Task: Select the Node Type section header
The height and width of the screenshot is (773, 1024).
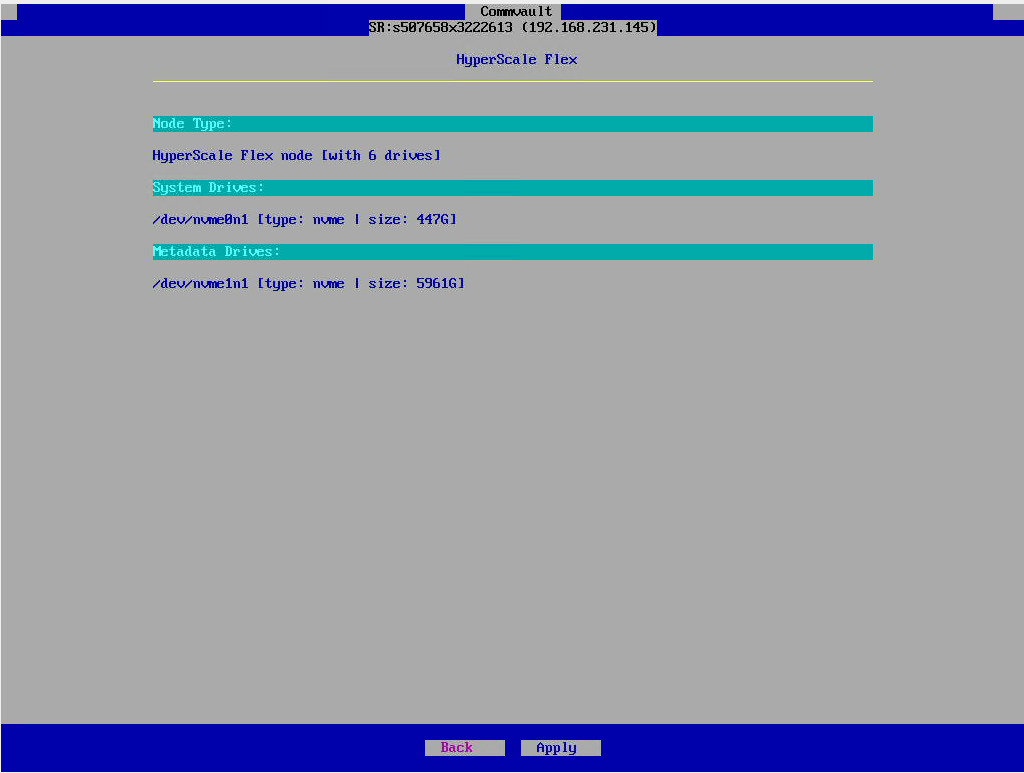Action: coord(513,124)
